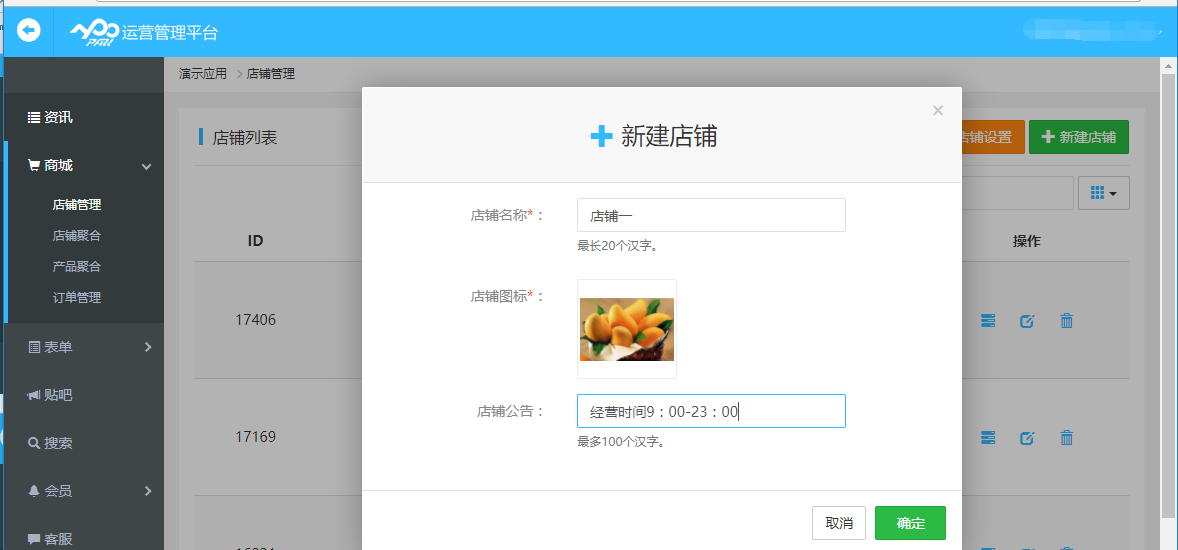Screen dimensions: 1178x550
Task: Delete store 17169 using trash icon
Action: pyautogui.click(x=1066, y=438)
